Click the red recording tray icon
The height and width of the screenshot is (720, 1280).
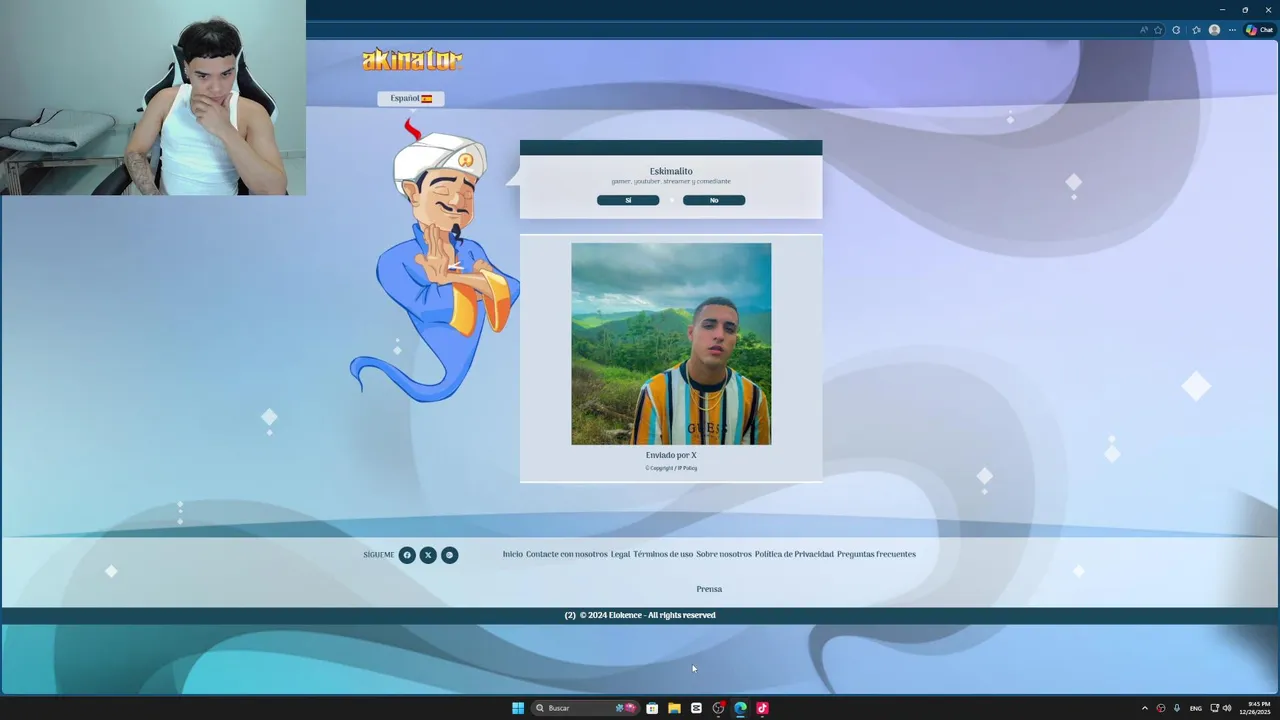(1161, 708)
